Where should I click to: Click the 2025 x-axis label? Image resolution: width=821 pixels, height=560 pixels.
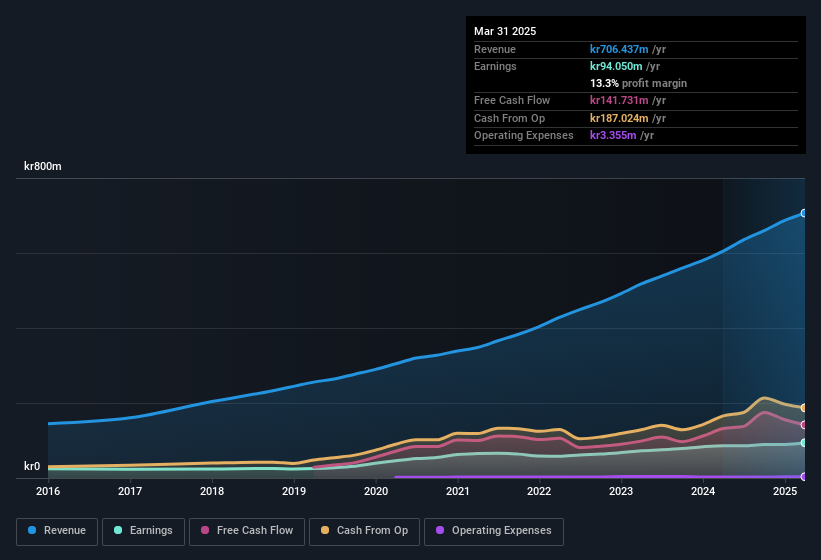tap(785, 491)
